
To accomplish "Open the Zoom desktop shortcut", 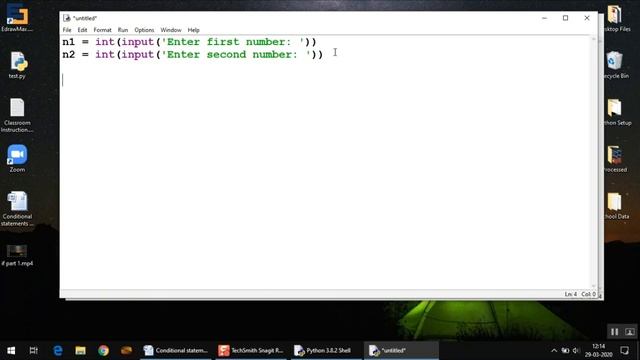I will click(x=17, y=158).
